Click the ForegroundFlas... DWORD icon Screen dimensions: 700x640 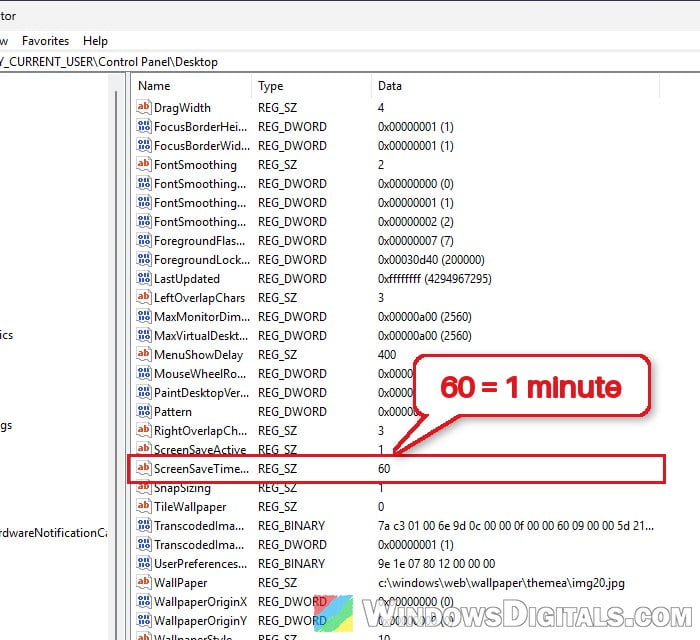(143, 241)
